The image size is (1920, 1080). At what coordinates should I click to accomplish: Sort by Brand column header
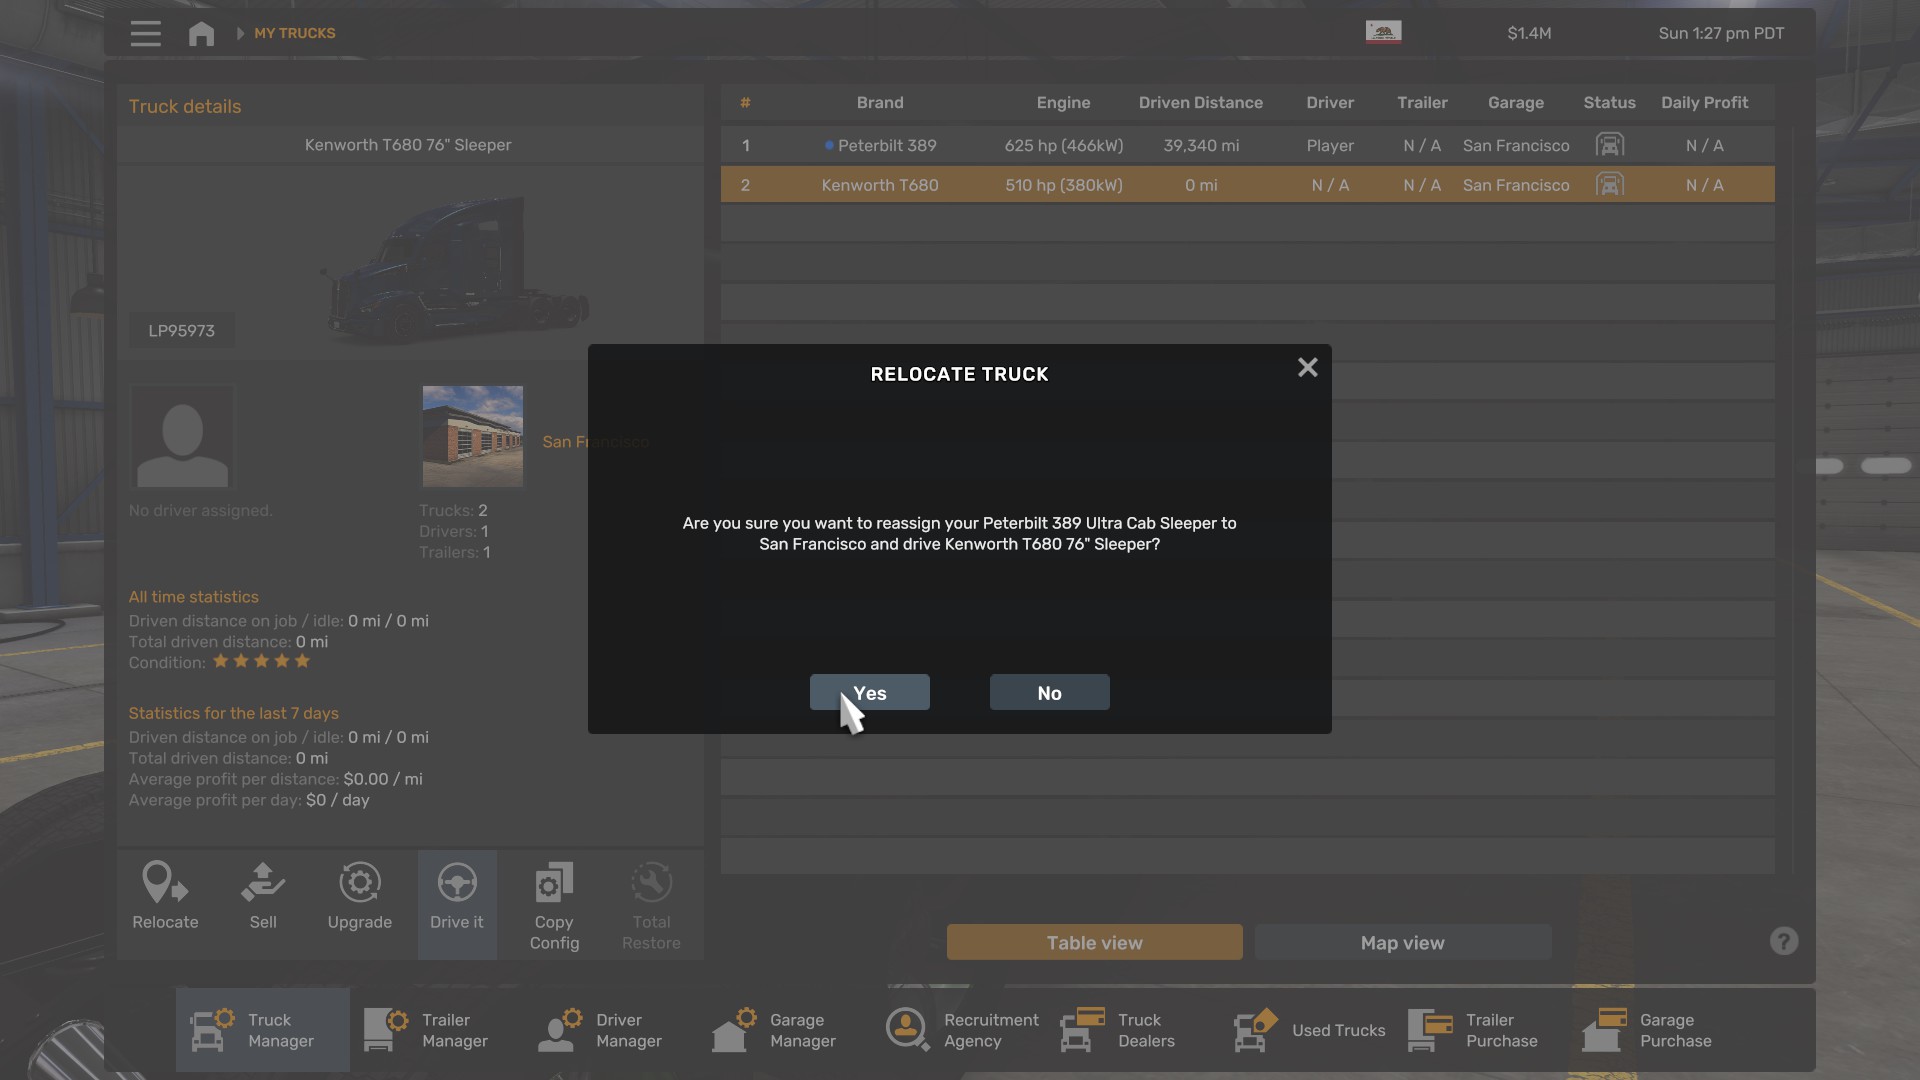pyautogui.click(x=880, y=102)
